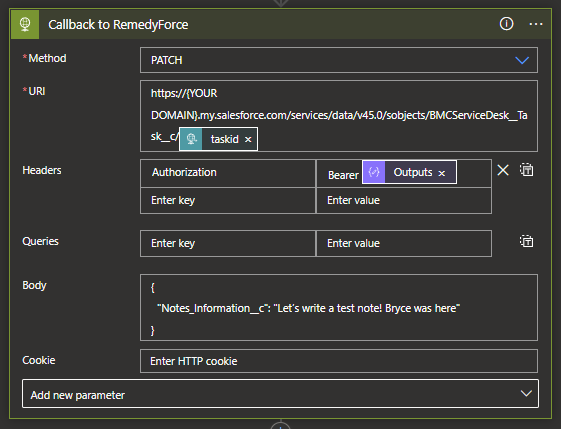
Task: Open the action info icon
Action: [x=506, y=24]
